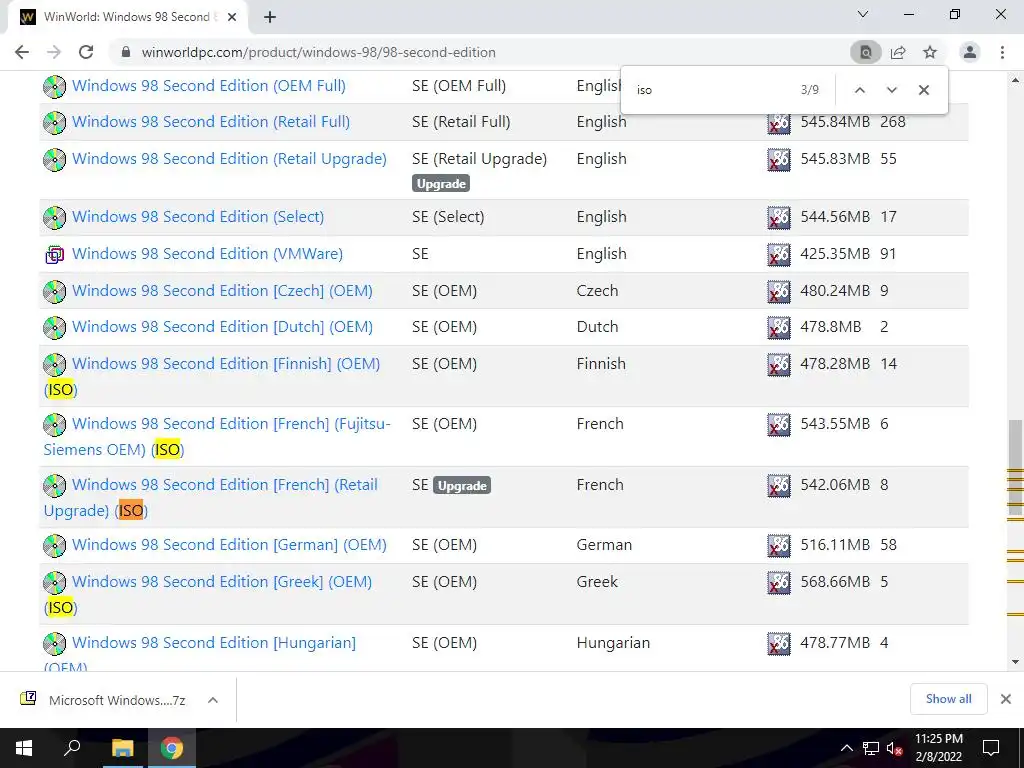The width and height of the screenshot is (1024, 768).
Task: Click the disc icon for Retail Full row
Action: (x=55, y=122)
